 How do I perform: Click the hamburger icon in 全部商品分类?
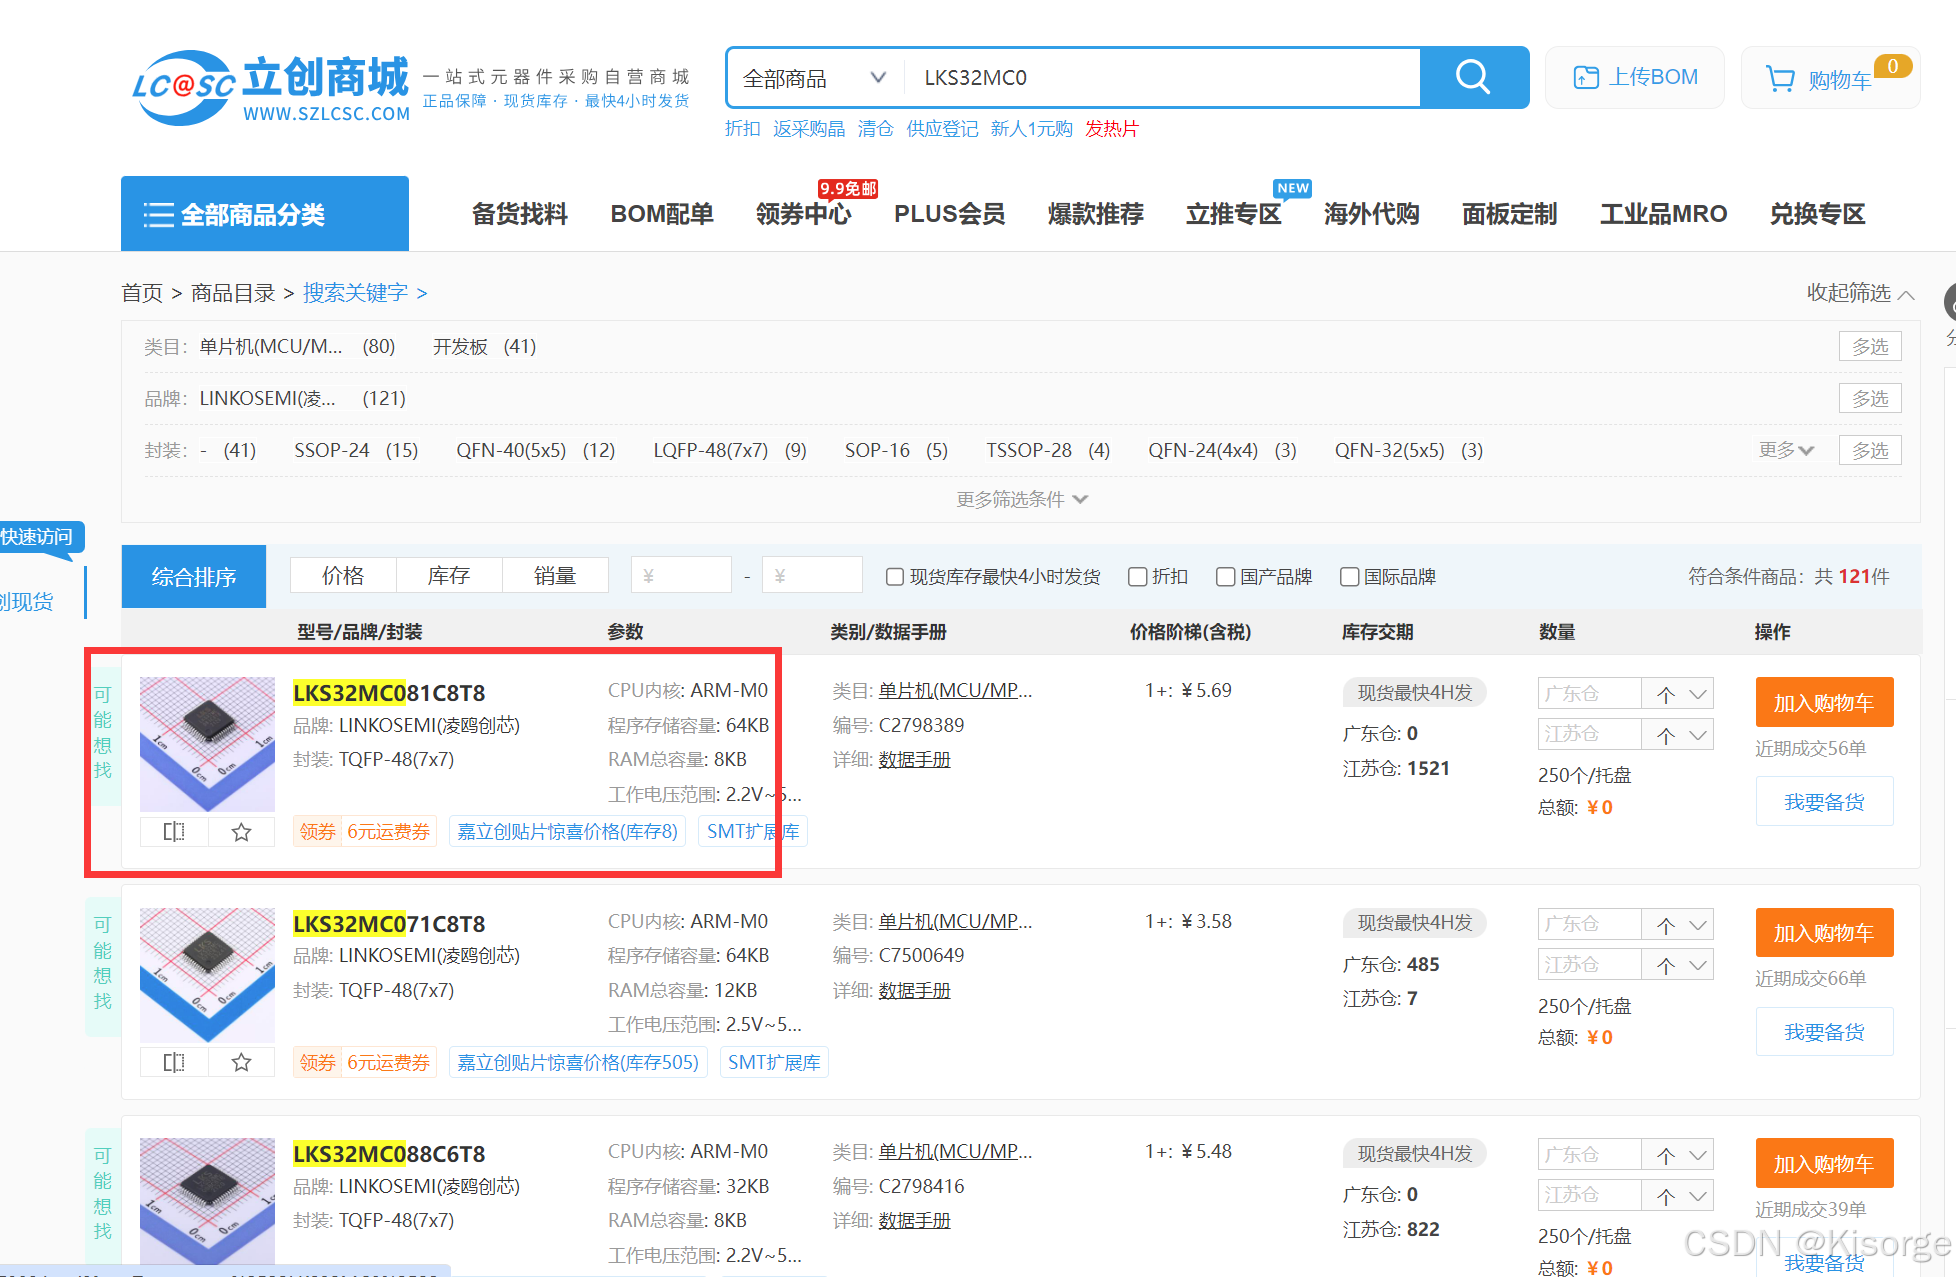(158, 215)
